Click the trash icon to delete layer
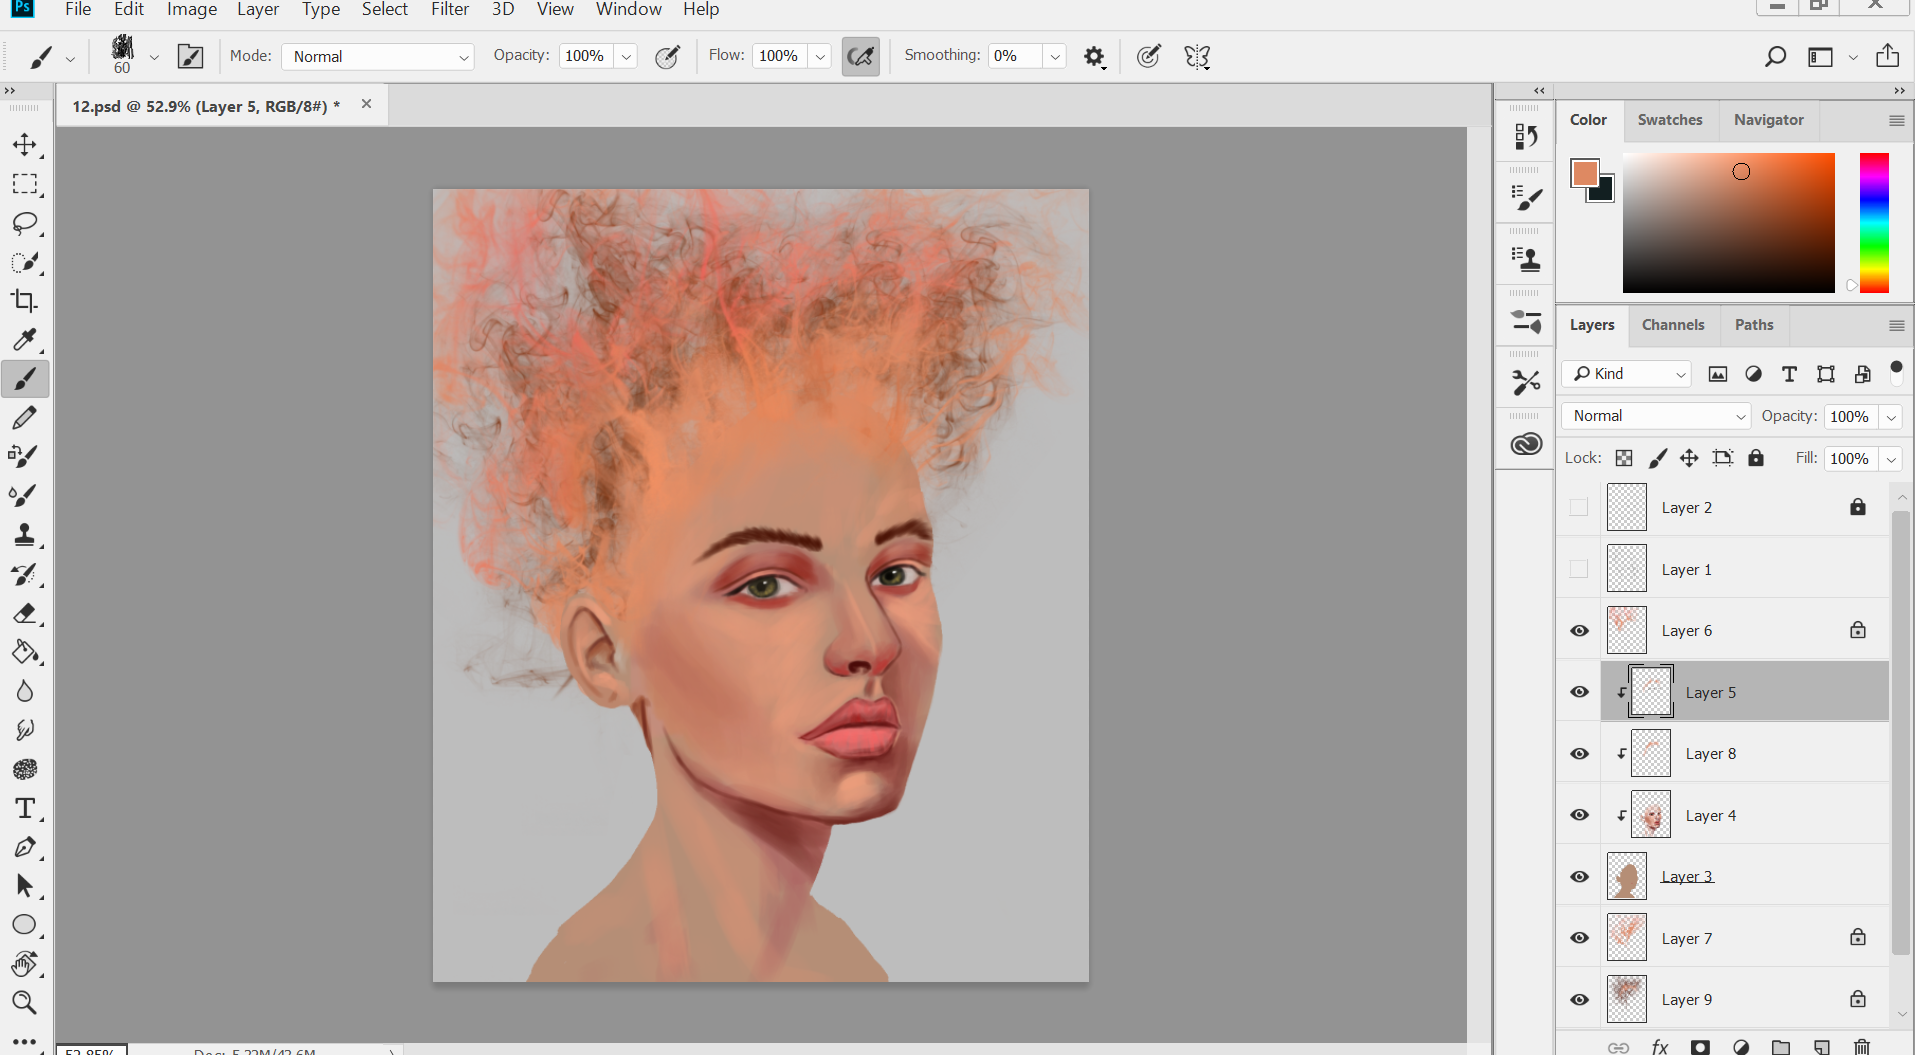1915x1055 pixels. point(1861,1047)
